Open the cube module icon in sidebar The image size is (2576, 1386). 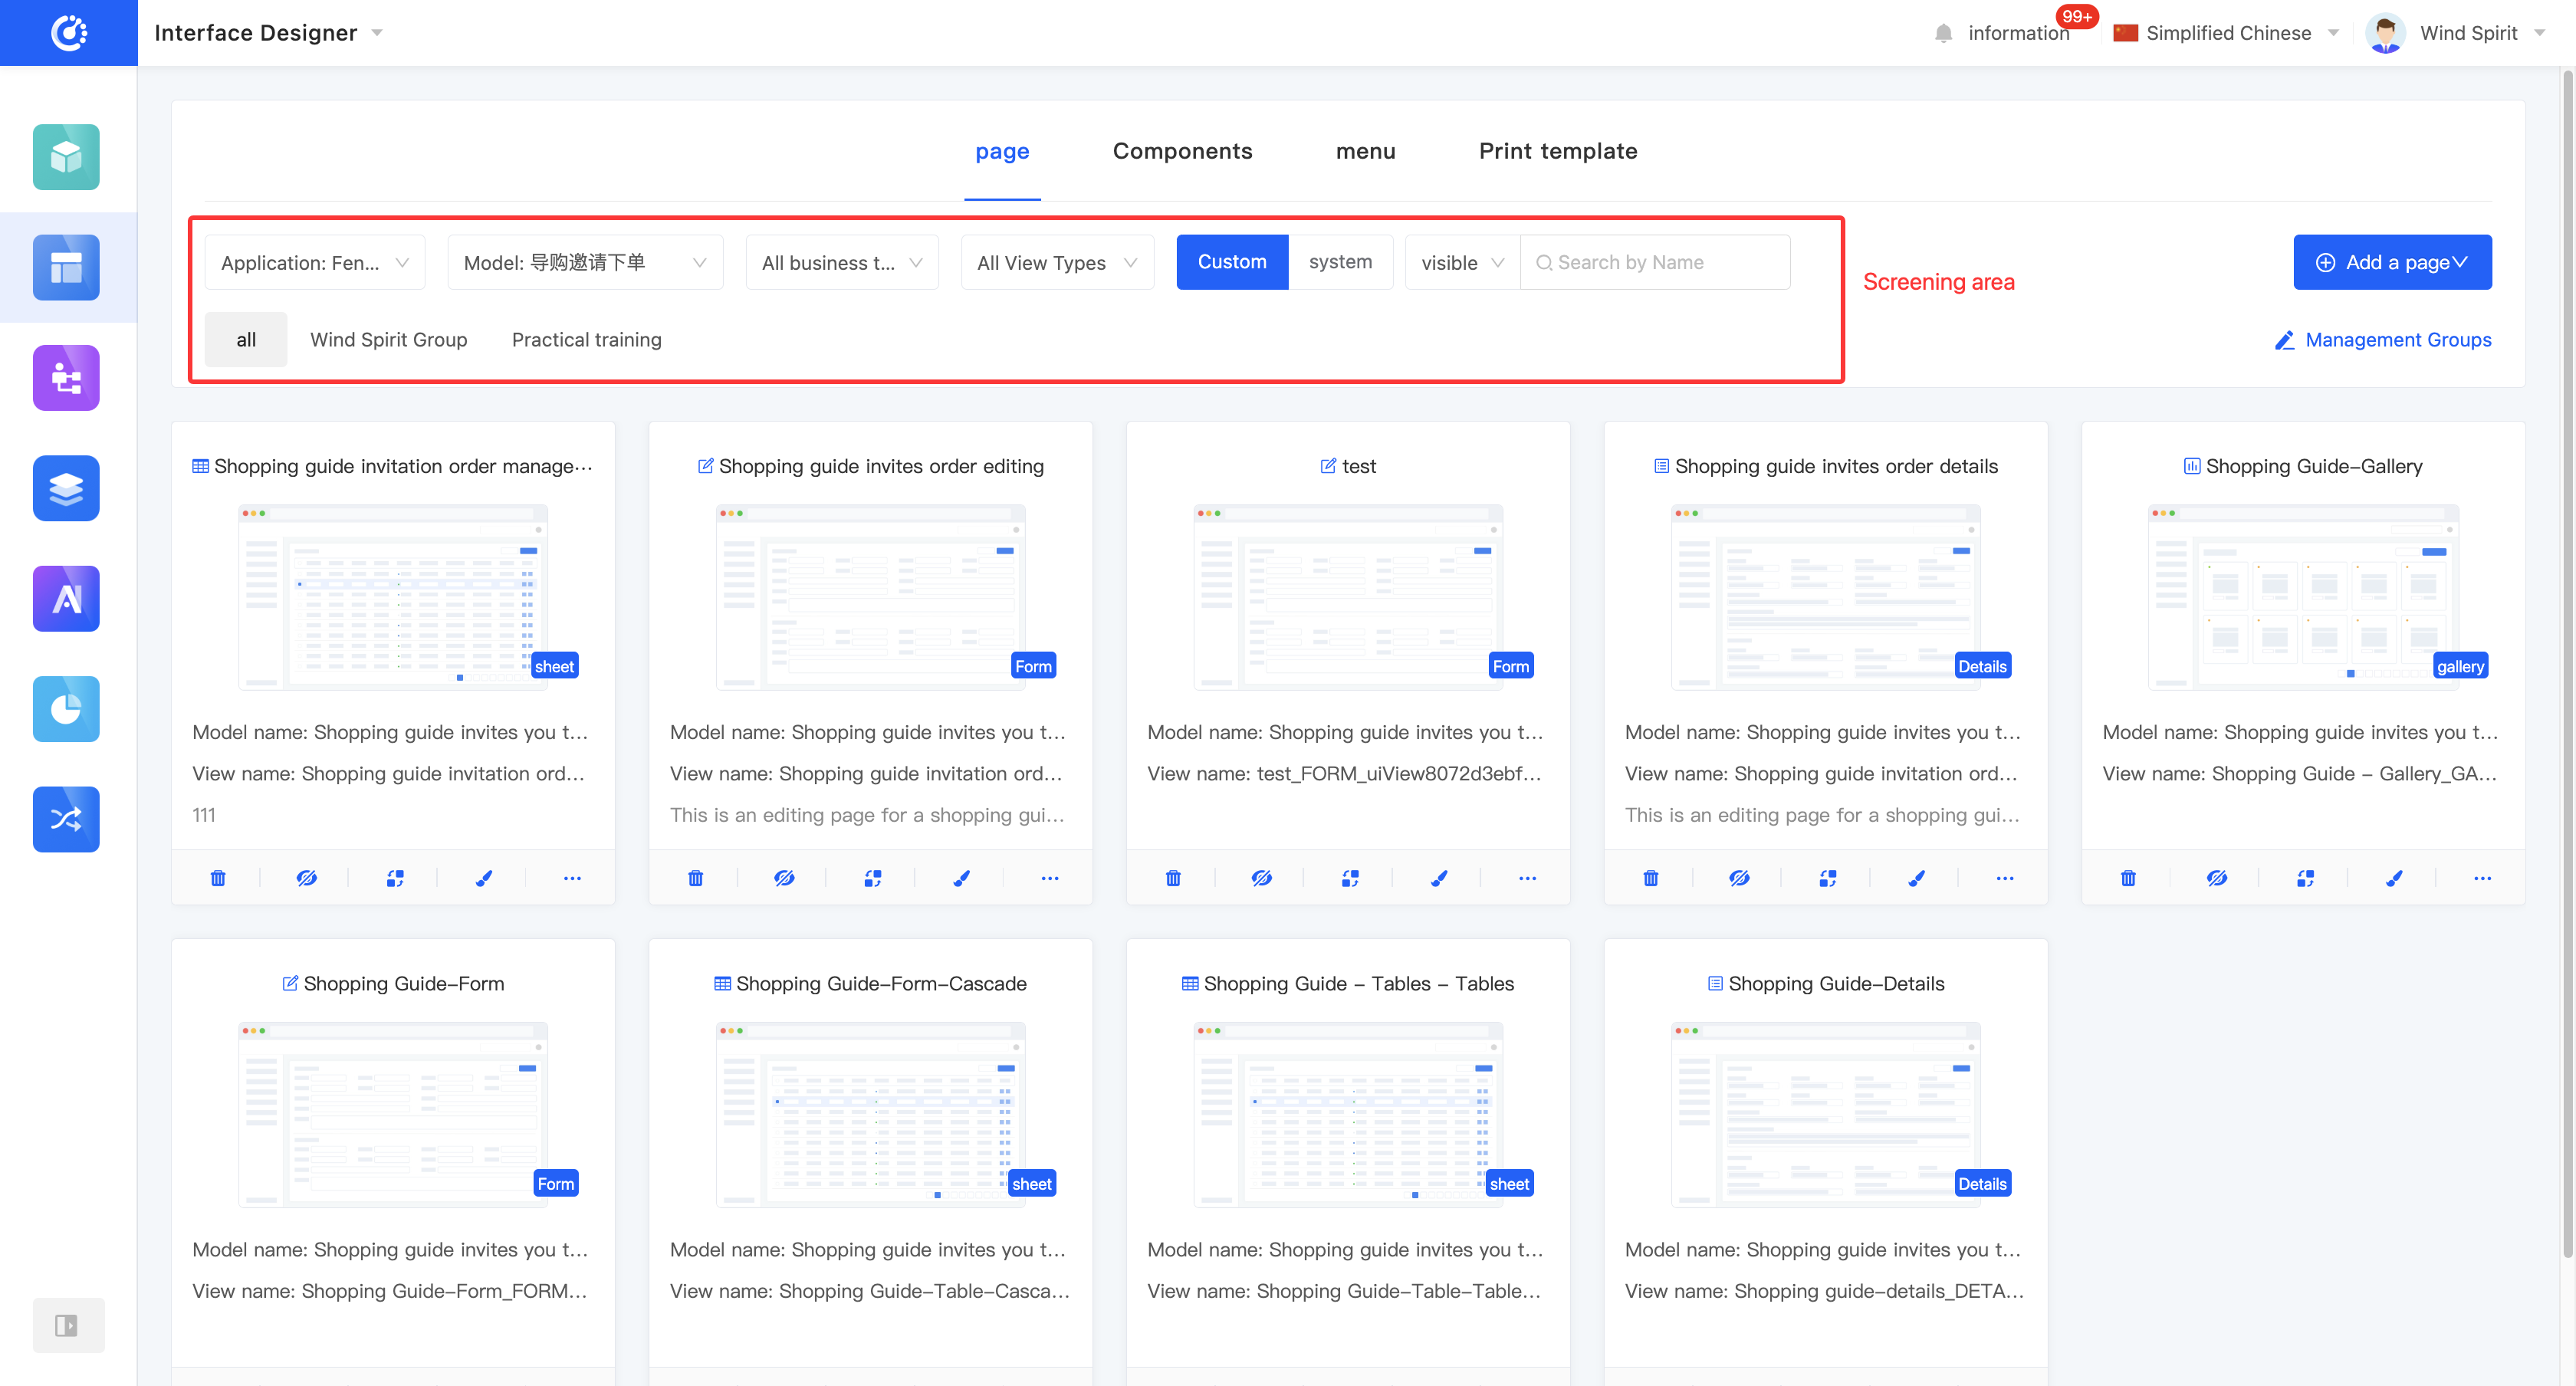[66, 157]
